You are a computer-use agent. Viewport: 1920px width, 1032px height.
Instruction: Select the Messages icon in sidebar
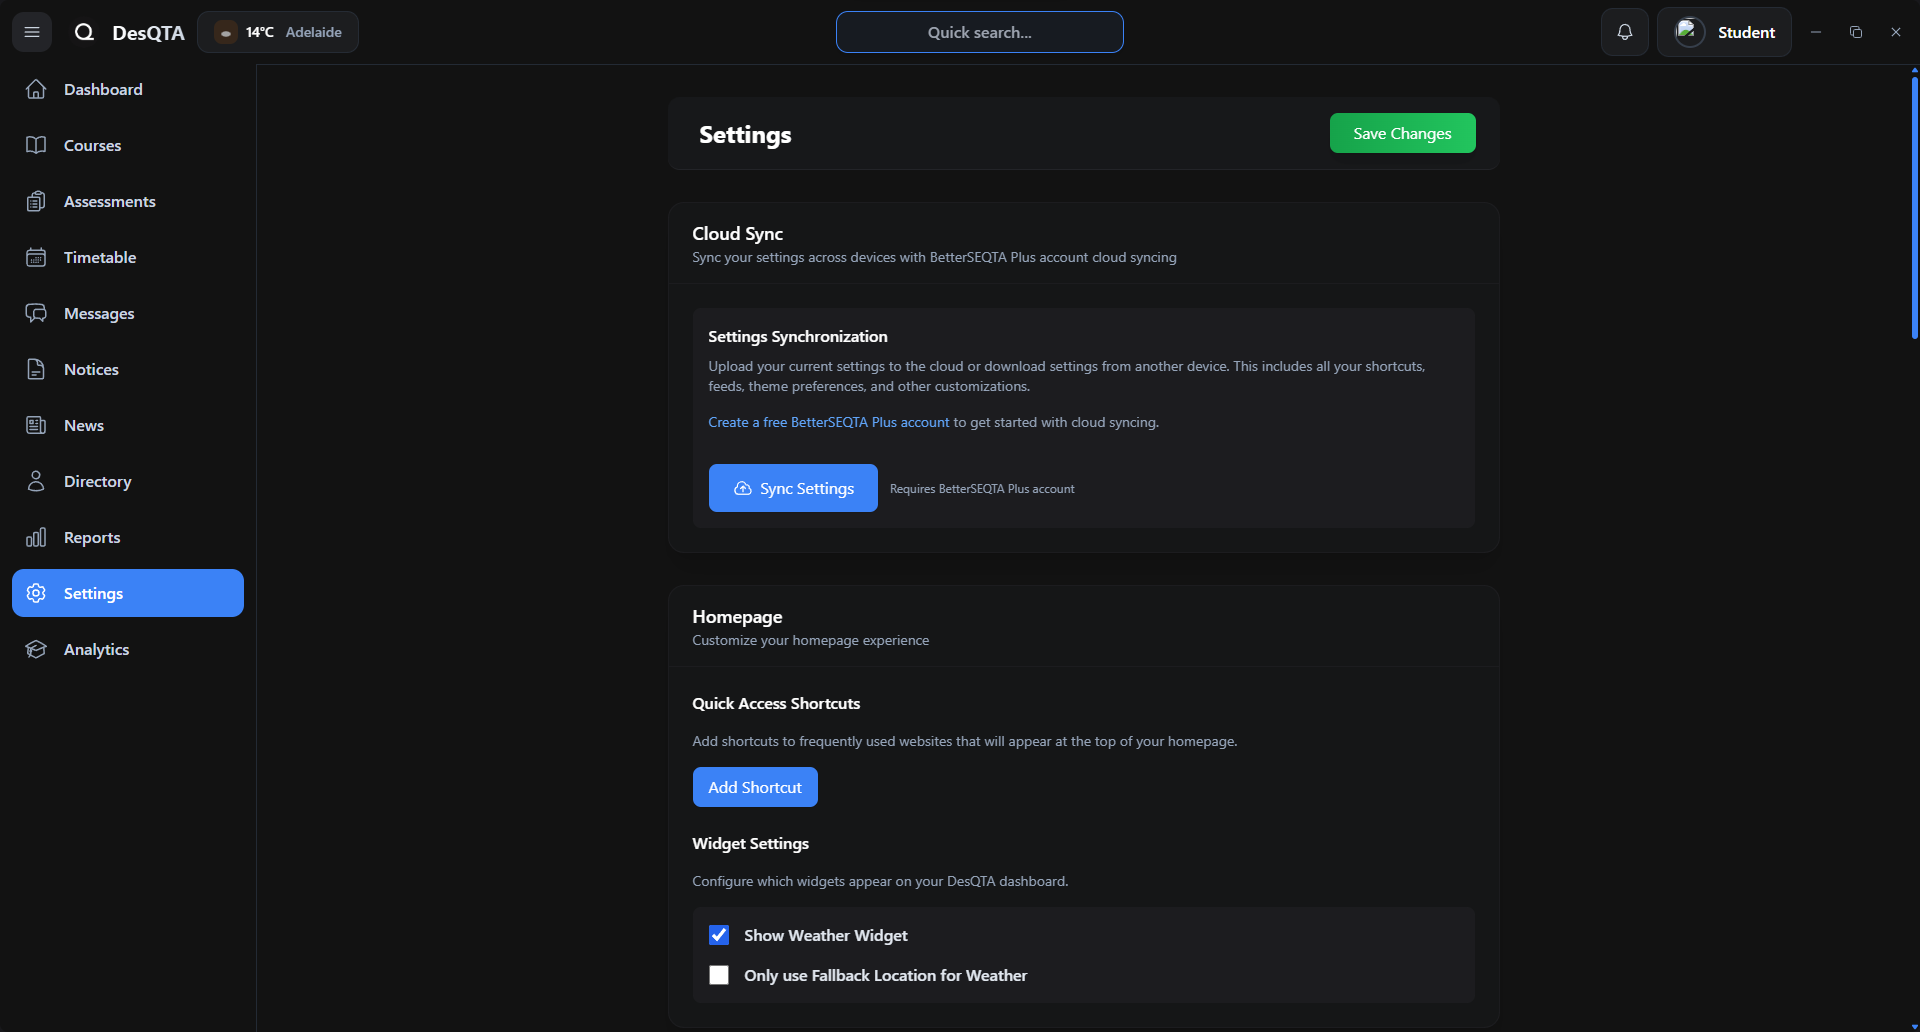[x=36, y=313]
